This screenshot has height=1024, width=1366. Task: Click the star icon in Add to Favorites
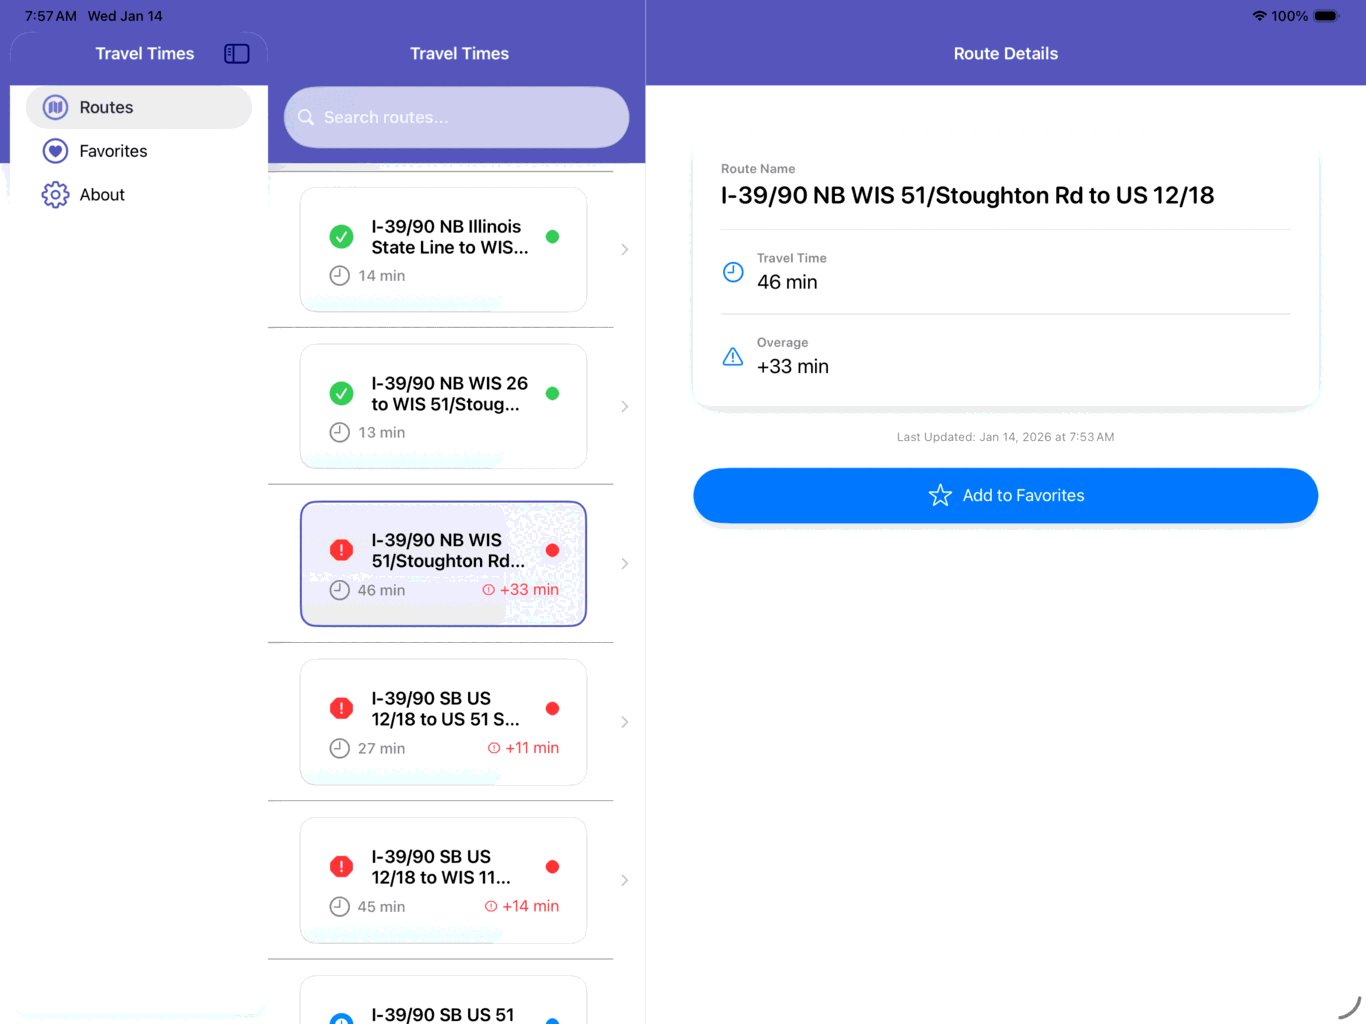[940, 496]
